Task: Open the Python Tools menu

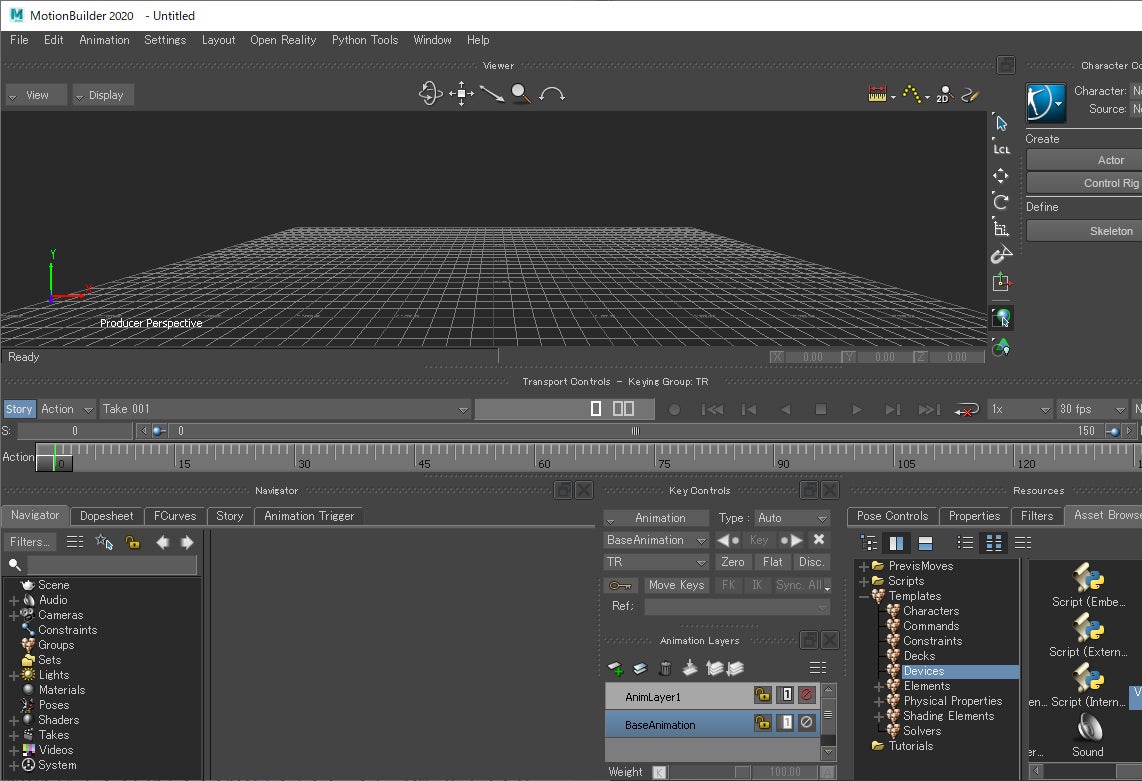Action: click(364, 40)
